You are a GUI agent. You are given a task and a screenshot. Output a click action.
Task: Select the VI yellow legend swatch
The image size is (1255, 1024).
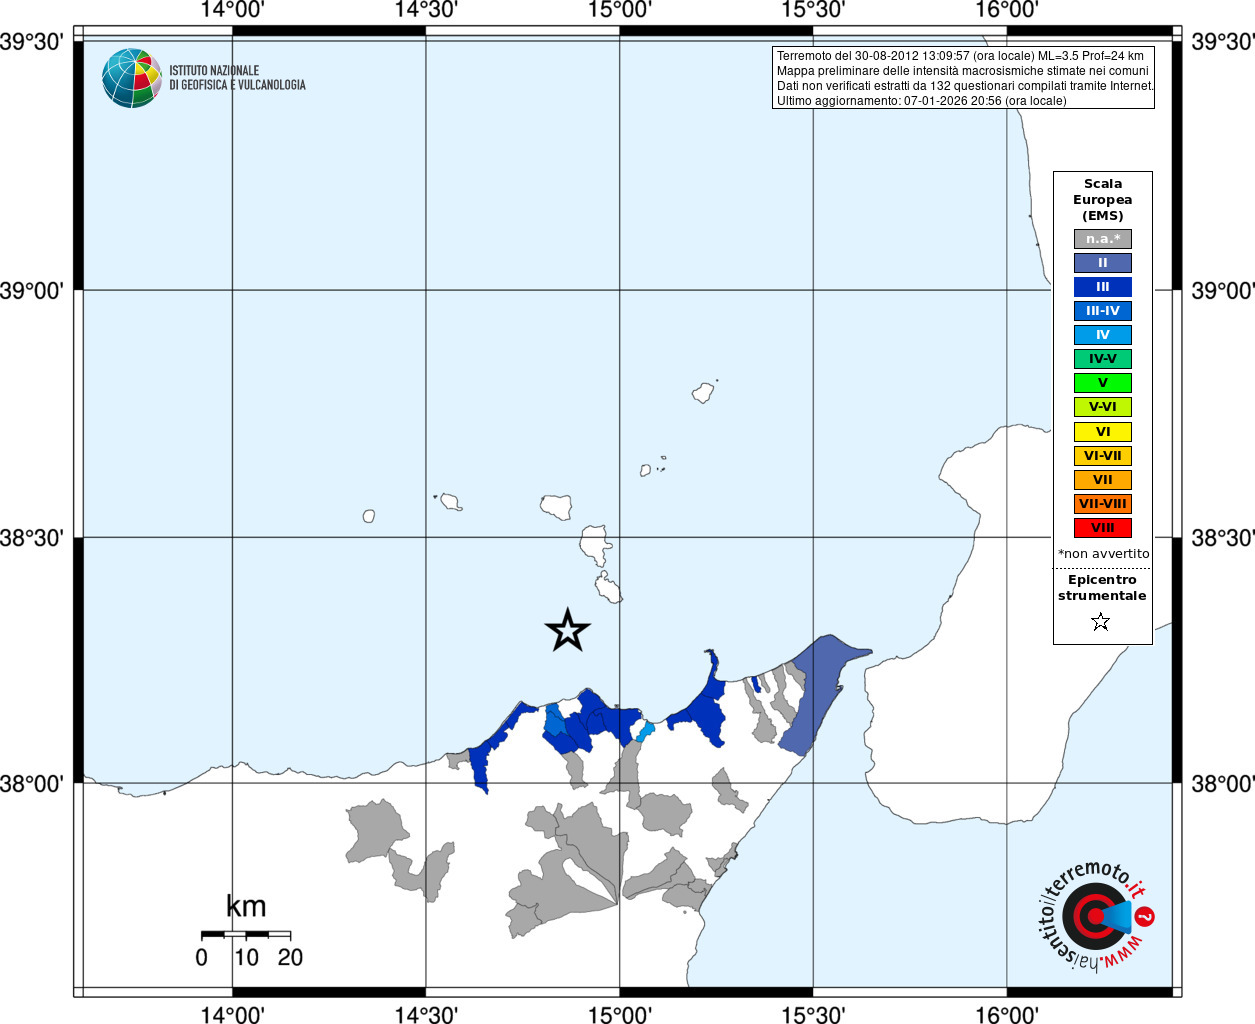pos(1103,432)
